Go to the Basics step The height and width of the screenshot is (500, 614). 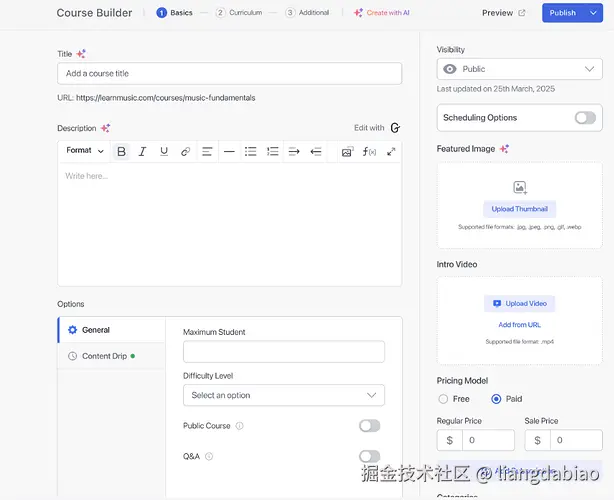(x=174, y=13)
